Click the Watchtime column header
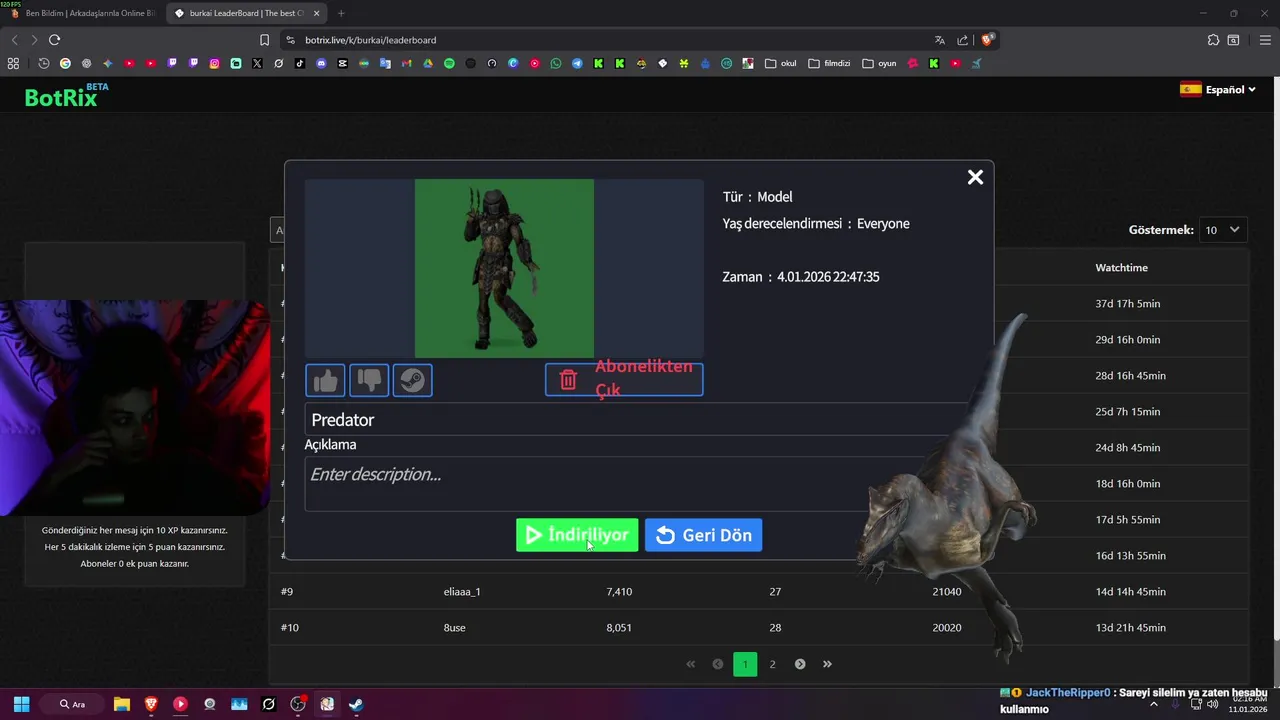 [x=1121, y=268]
